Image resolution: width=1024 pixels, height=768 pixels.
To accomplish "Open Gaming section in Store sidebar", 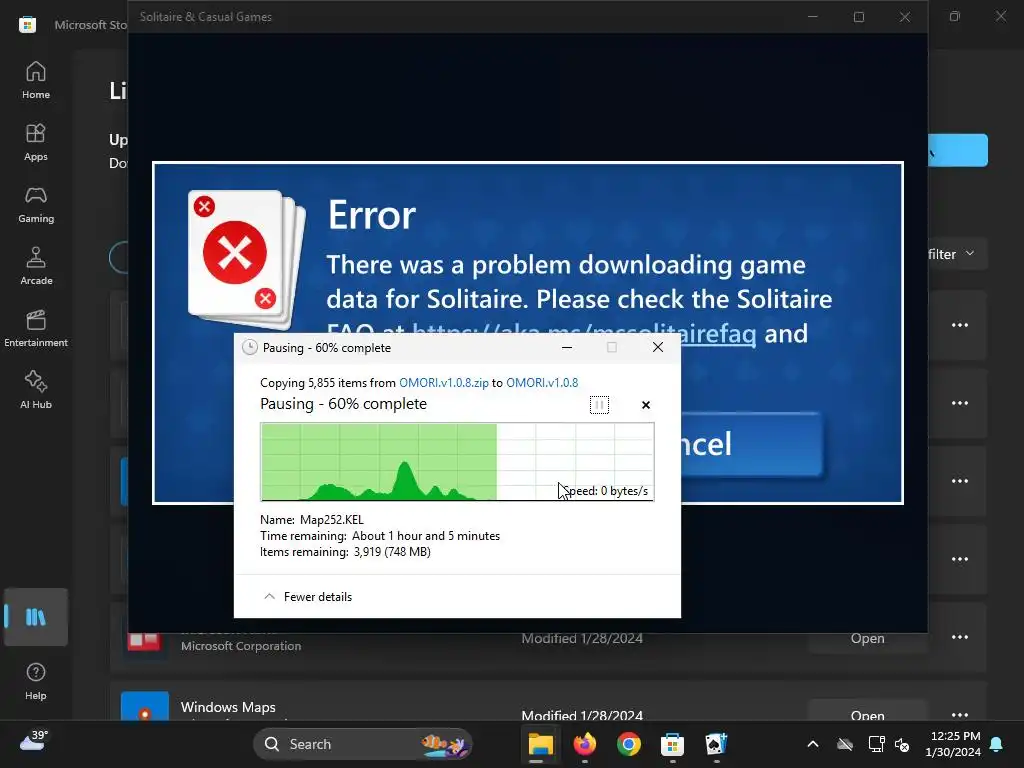I will tap(36, 204).
